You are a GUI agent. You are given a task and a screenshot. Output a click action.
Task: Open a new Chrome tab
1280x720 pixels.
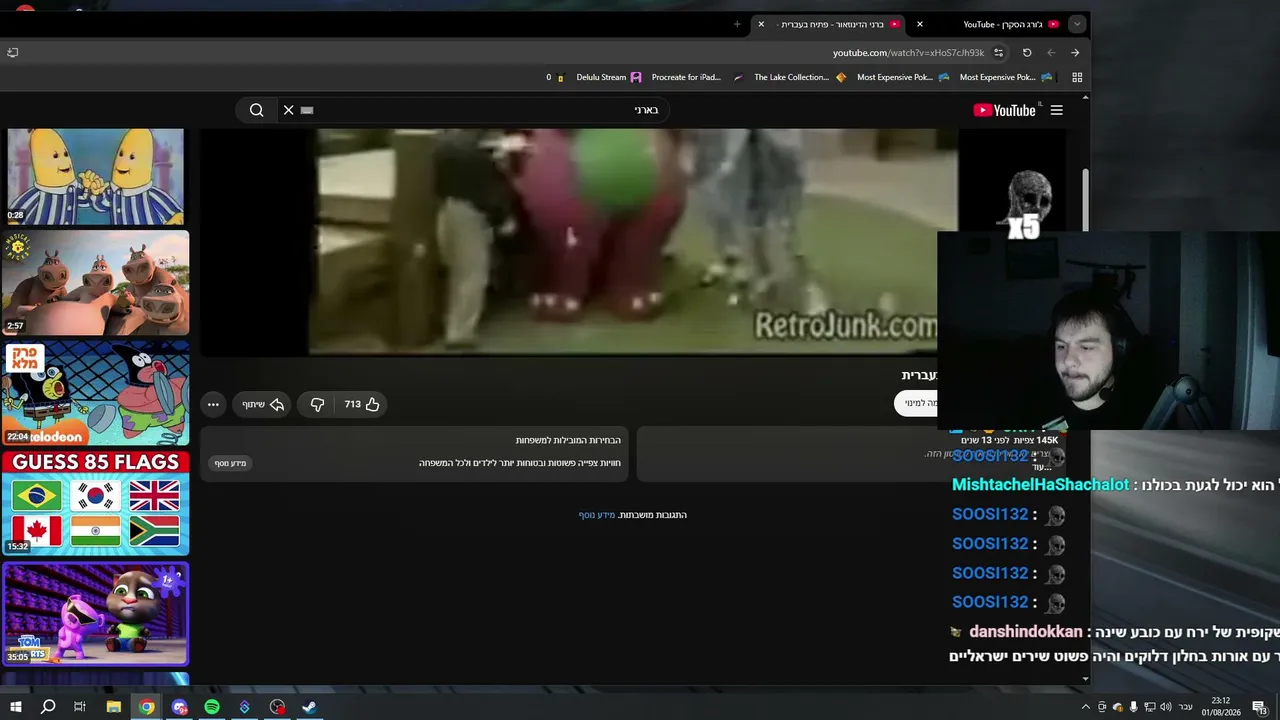737,24
